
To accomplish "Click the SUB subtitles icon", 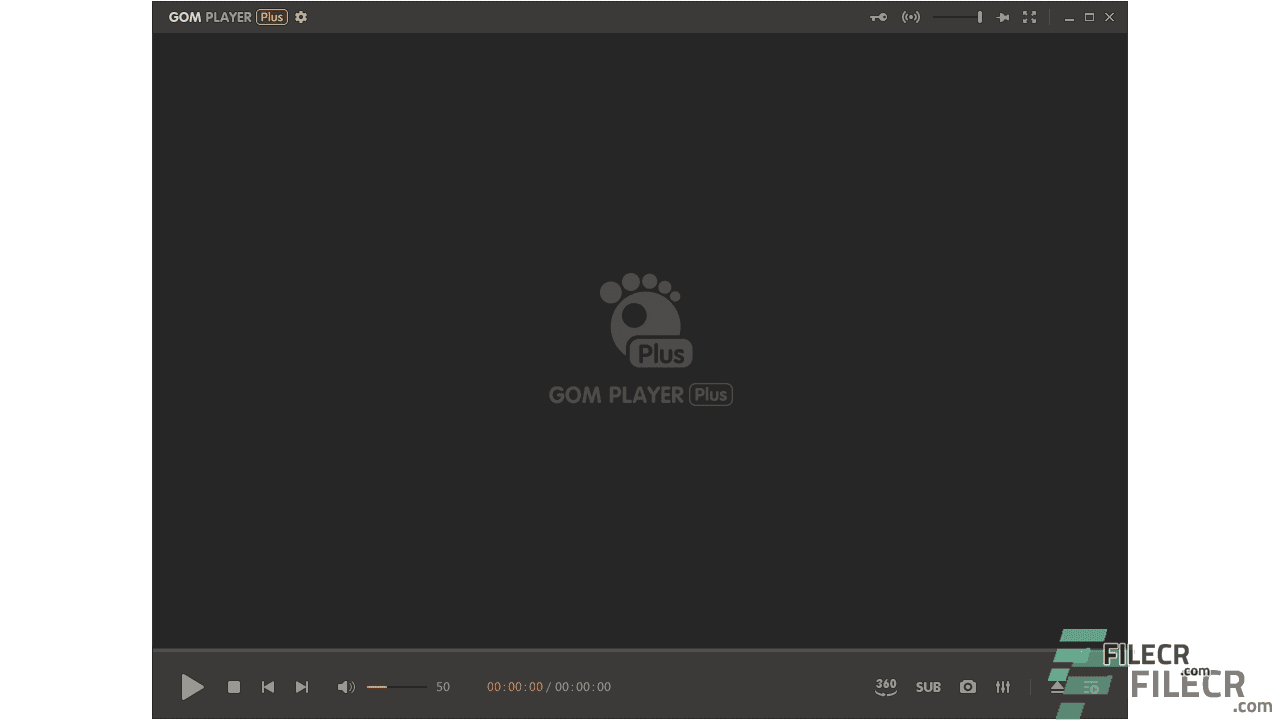I will pos(928,687).
